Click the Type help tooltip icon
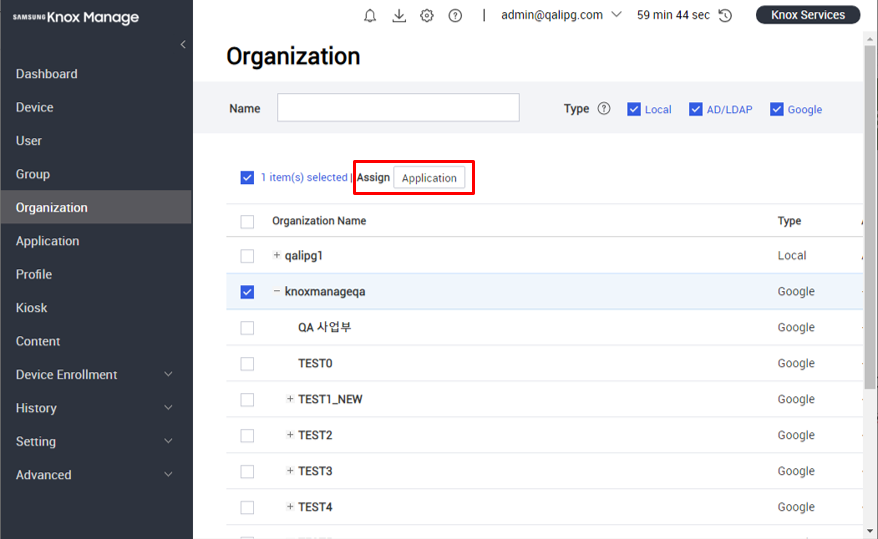Image resolution: width=878 pixels, height=539 pixels. click(604, 109)
